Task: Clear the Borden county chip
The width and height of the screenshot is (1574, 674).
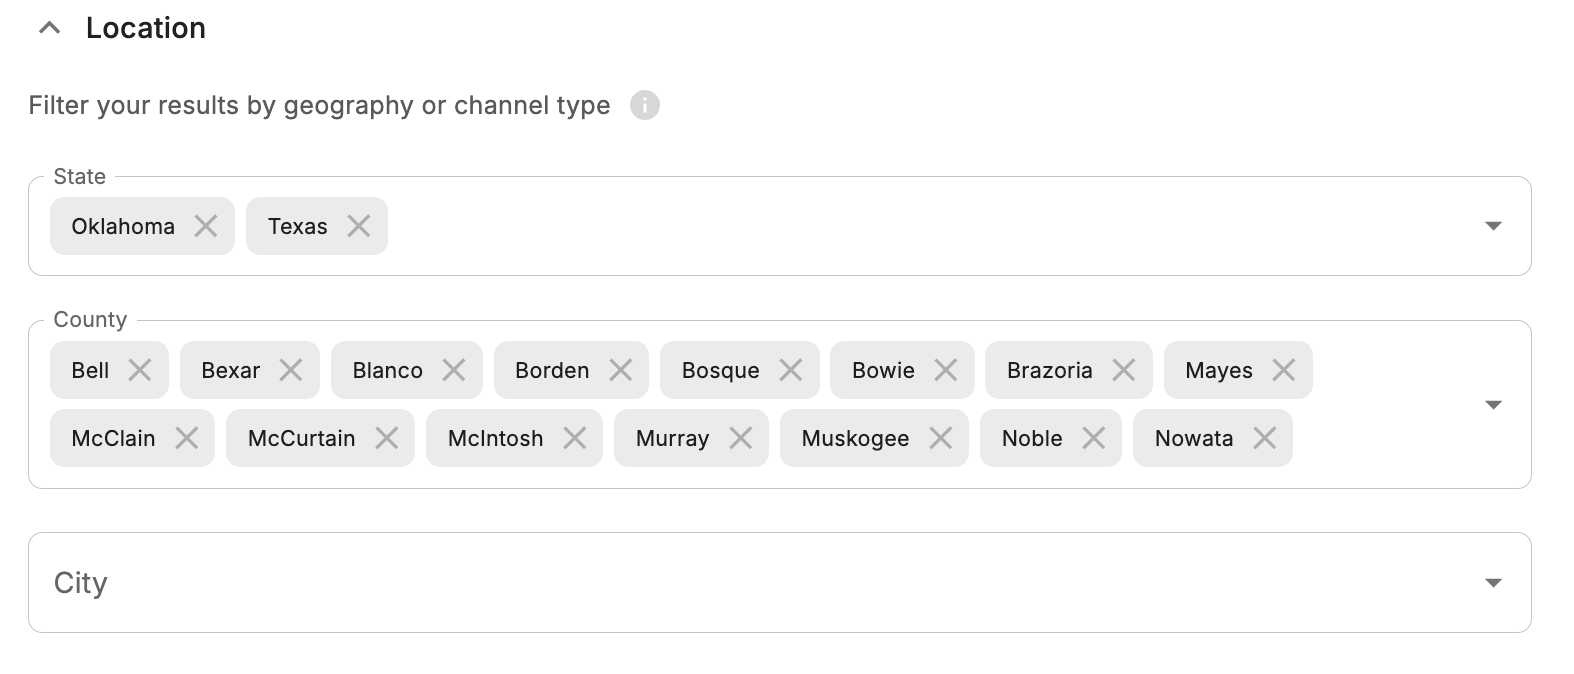Action: [620, 370]
